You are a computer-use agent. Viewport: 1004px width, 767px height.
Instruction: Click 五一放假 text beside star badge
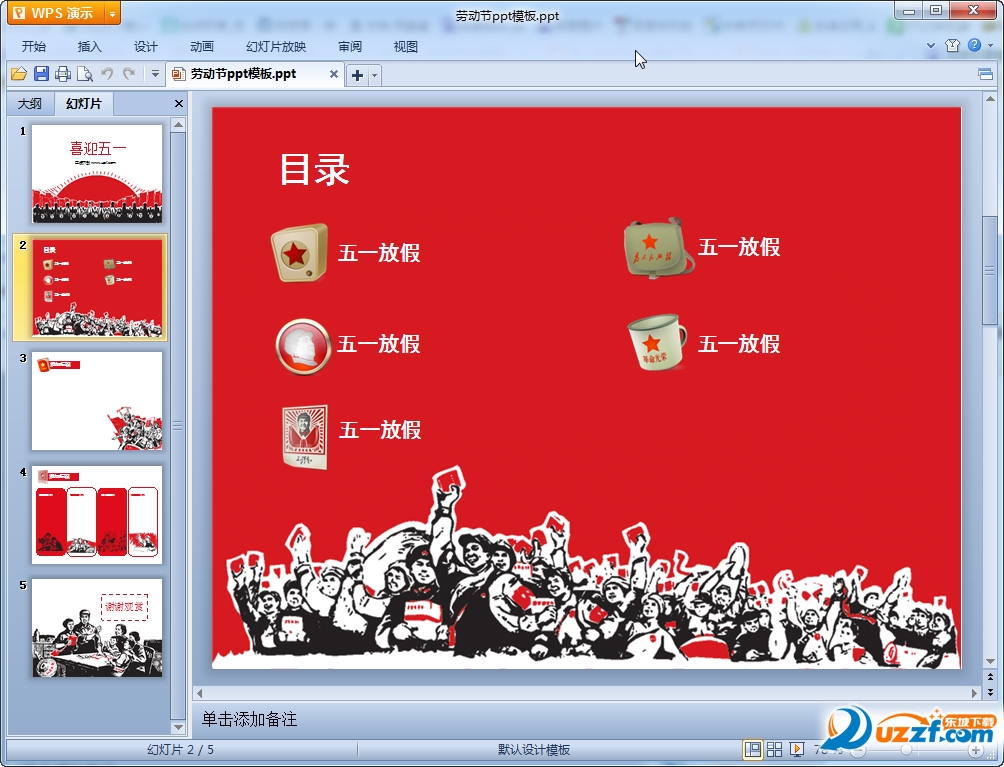coord(379,253)
